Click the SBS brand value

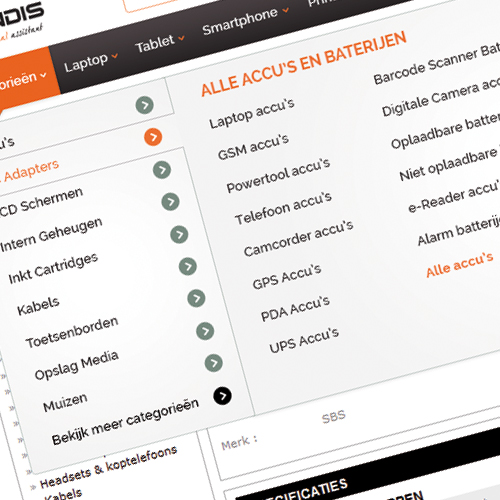(x=333, y=417)
